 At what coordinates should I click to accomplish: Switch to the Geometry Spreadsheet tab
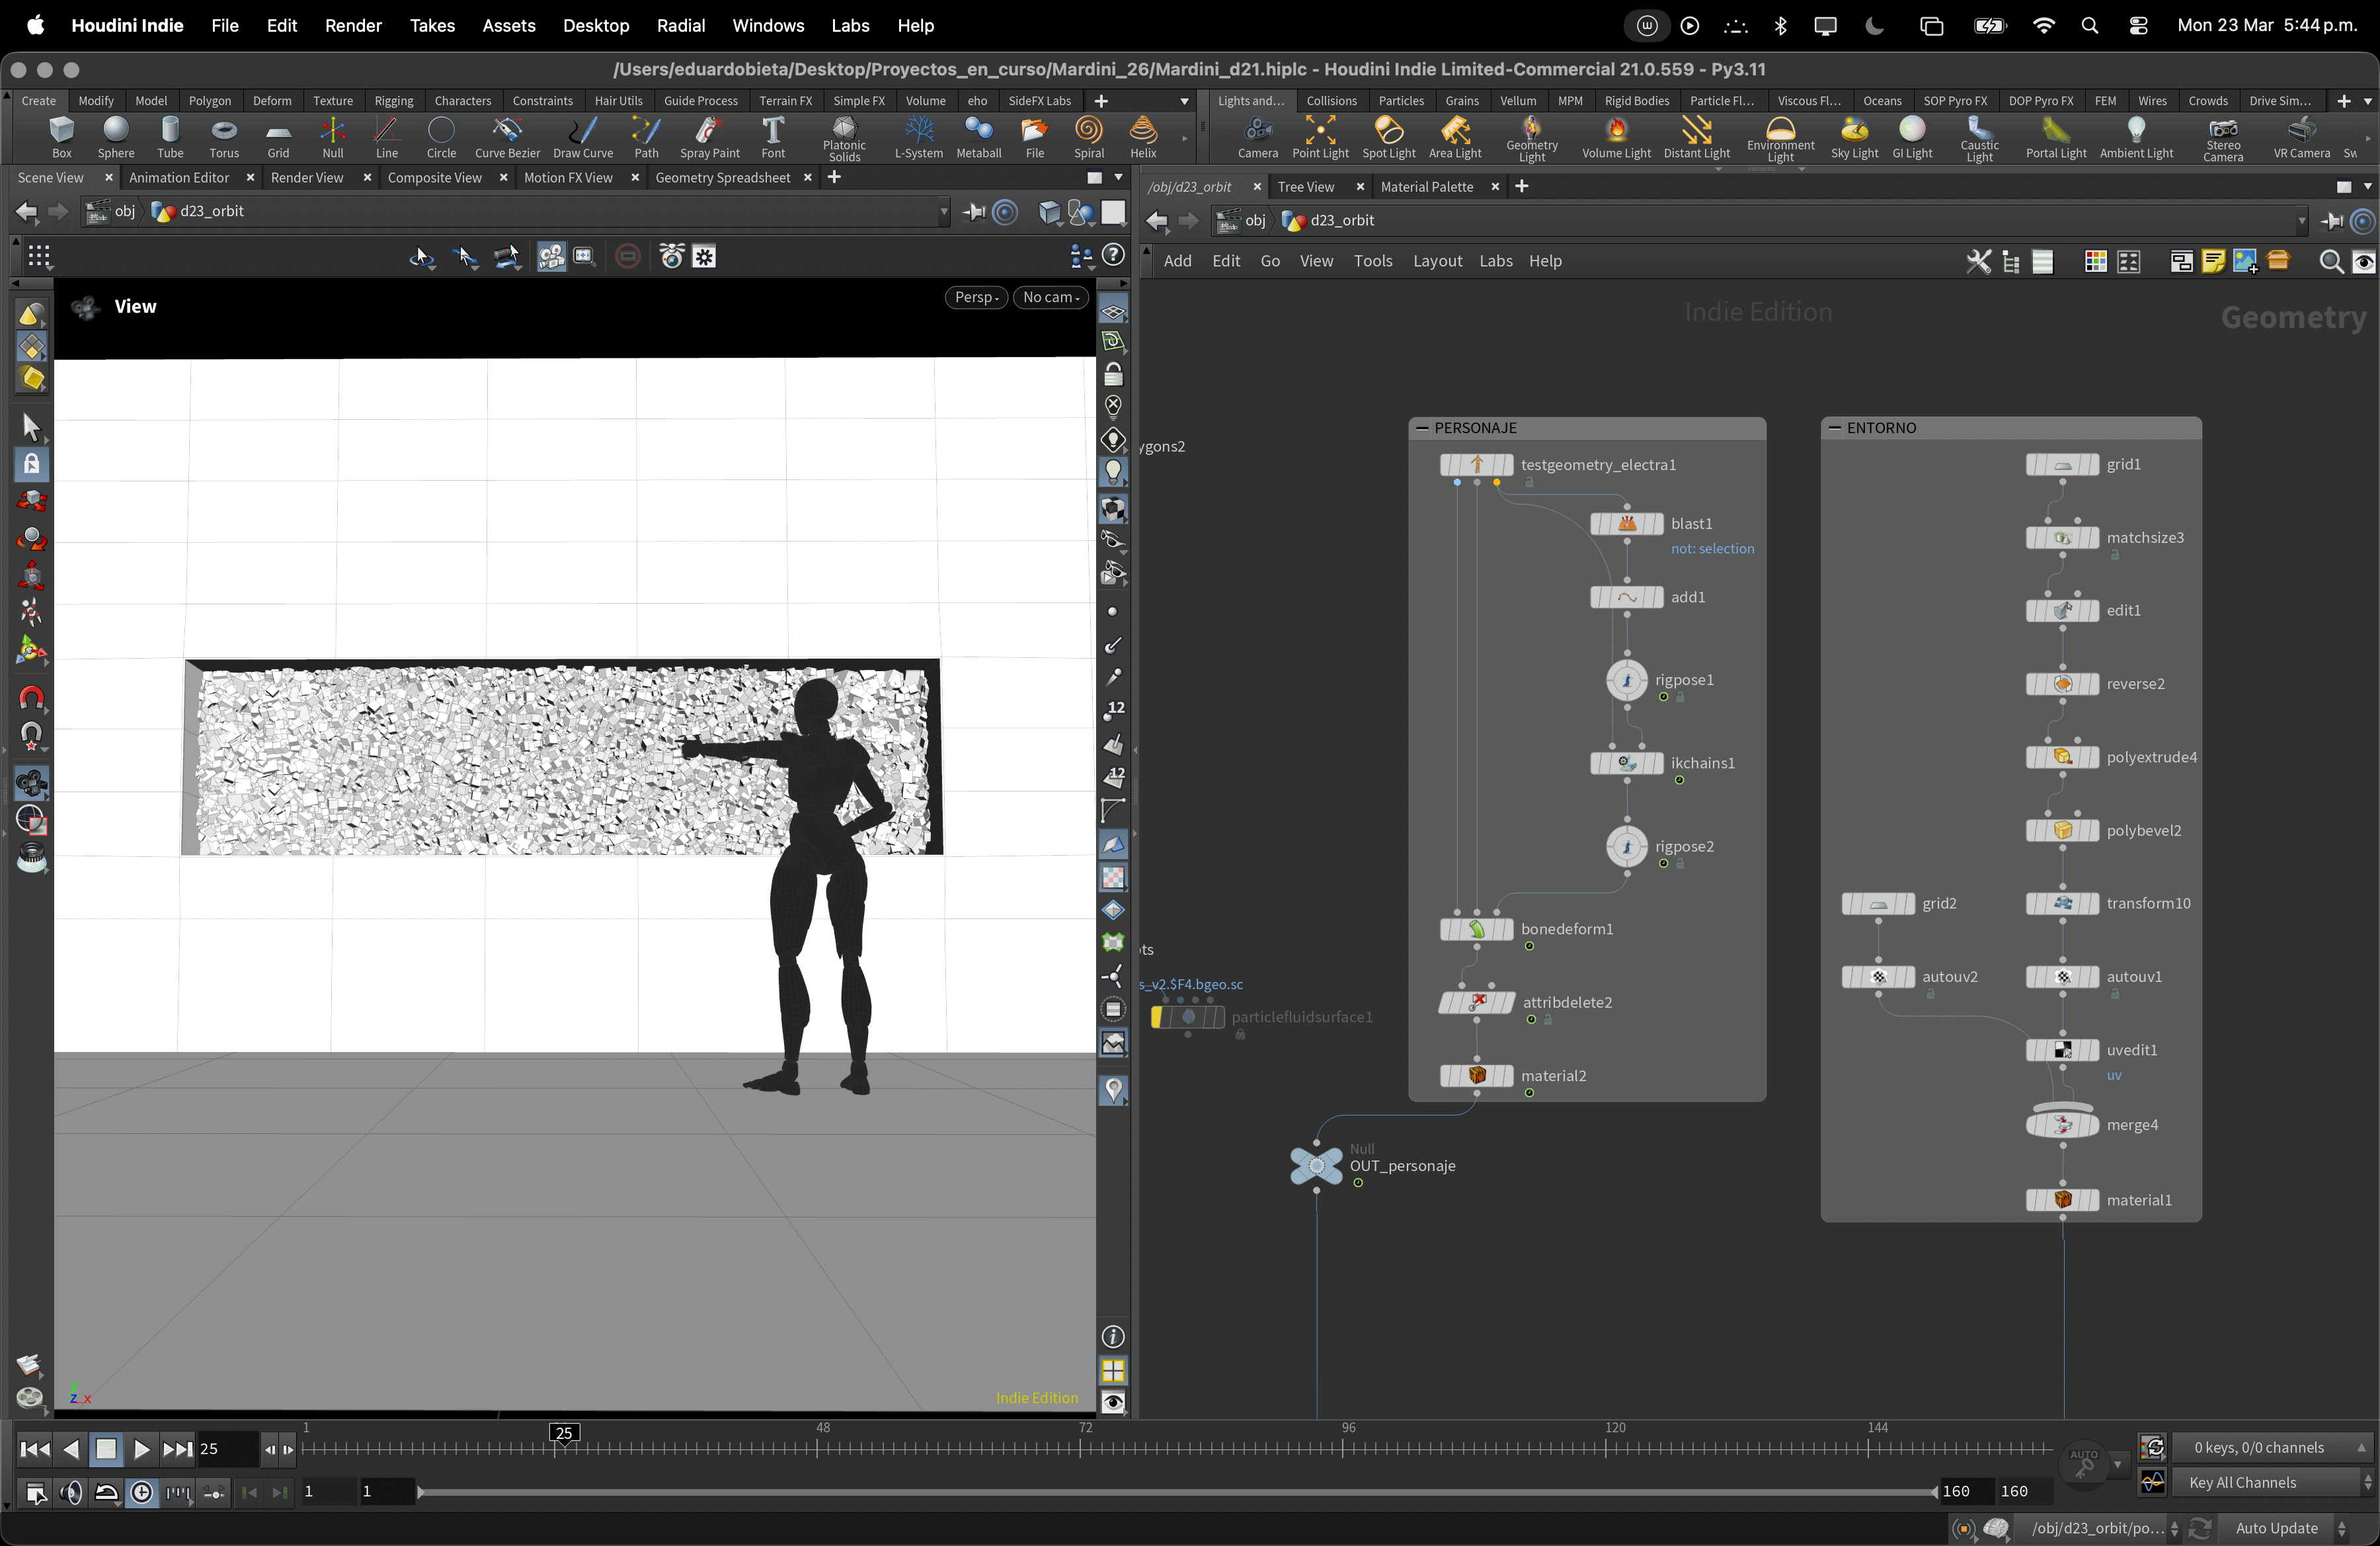click(x=722, y=178)
